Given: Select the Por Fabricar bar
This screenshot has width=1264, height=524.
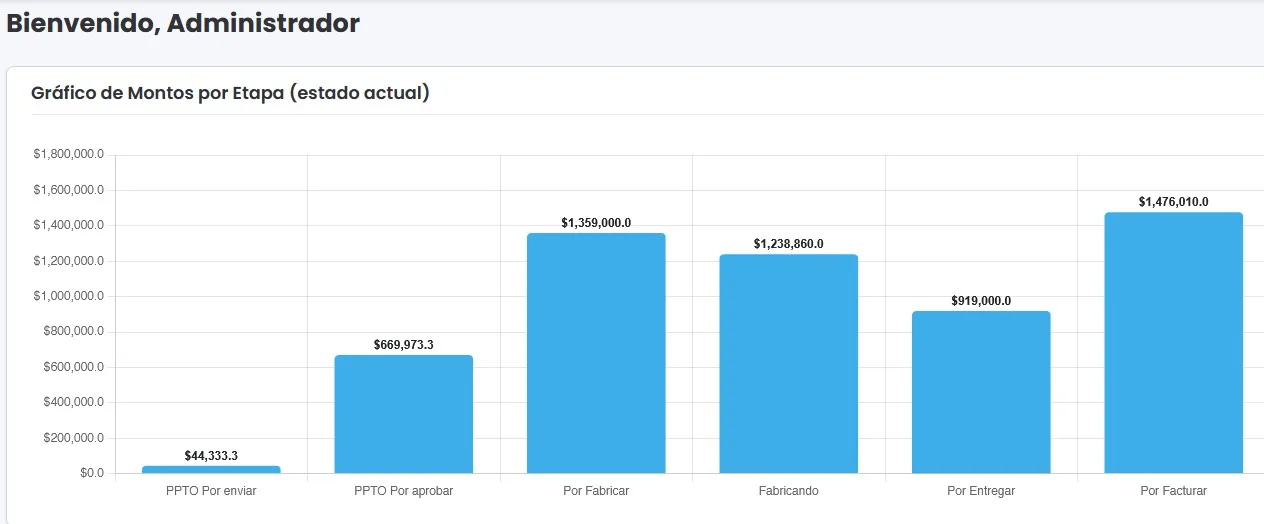Looking at the screenshot, I should 596,353.
